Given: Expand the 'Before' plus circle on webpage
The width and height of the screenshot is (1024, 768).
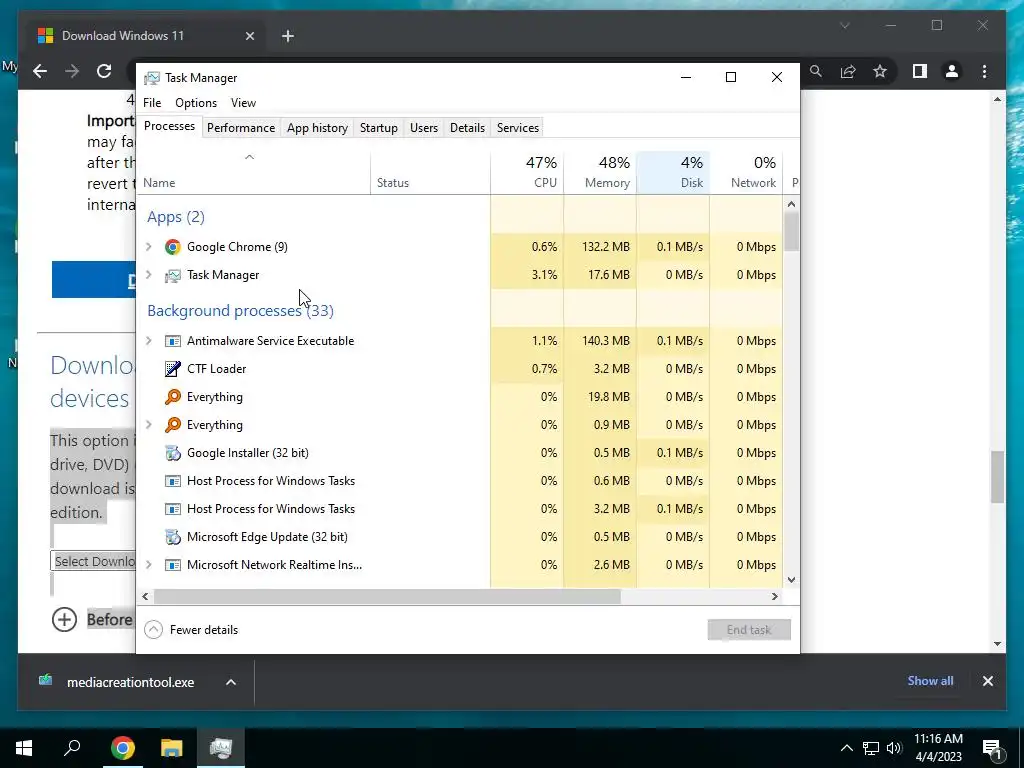Looking at the screenshot, I should point(64,619).
